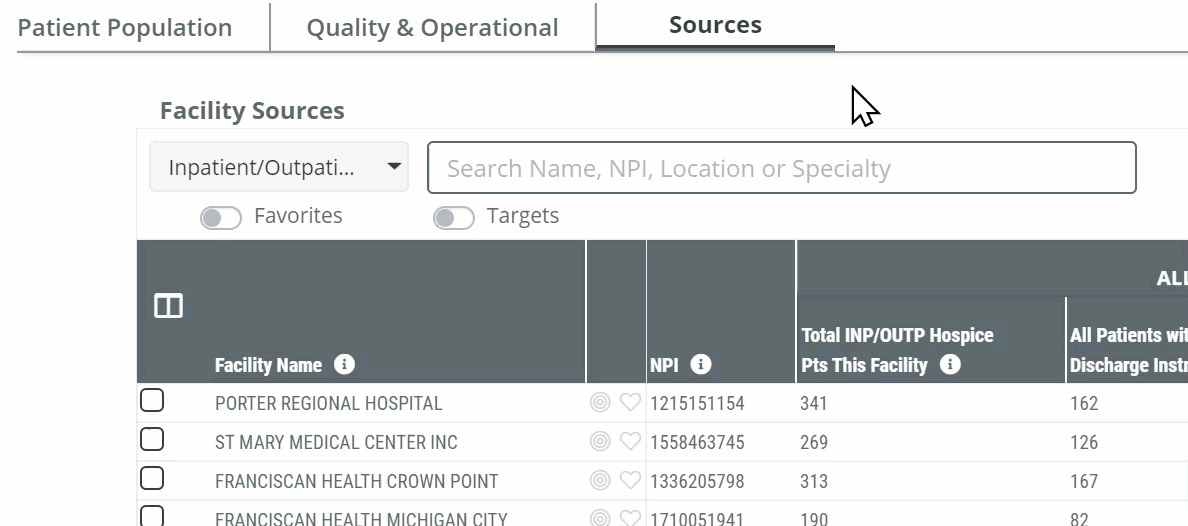Show info icon next to NPI header
1188x526 pixels.
(x=701, y=365)
